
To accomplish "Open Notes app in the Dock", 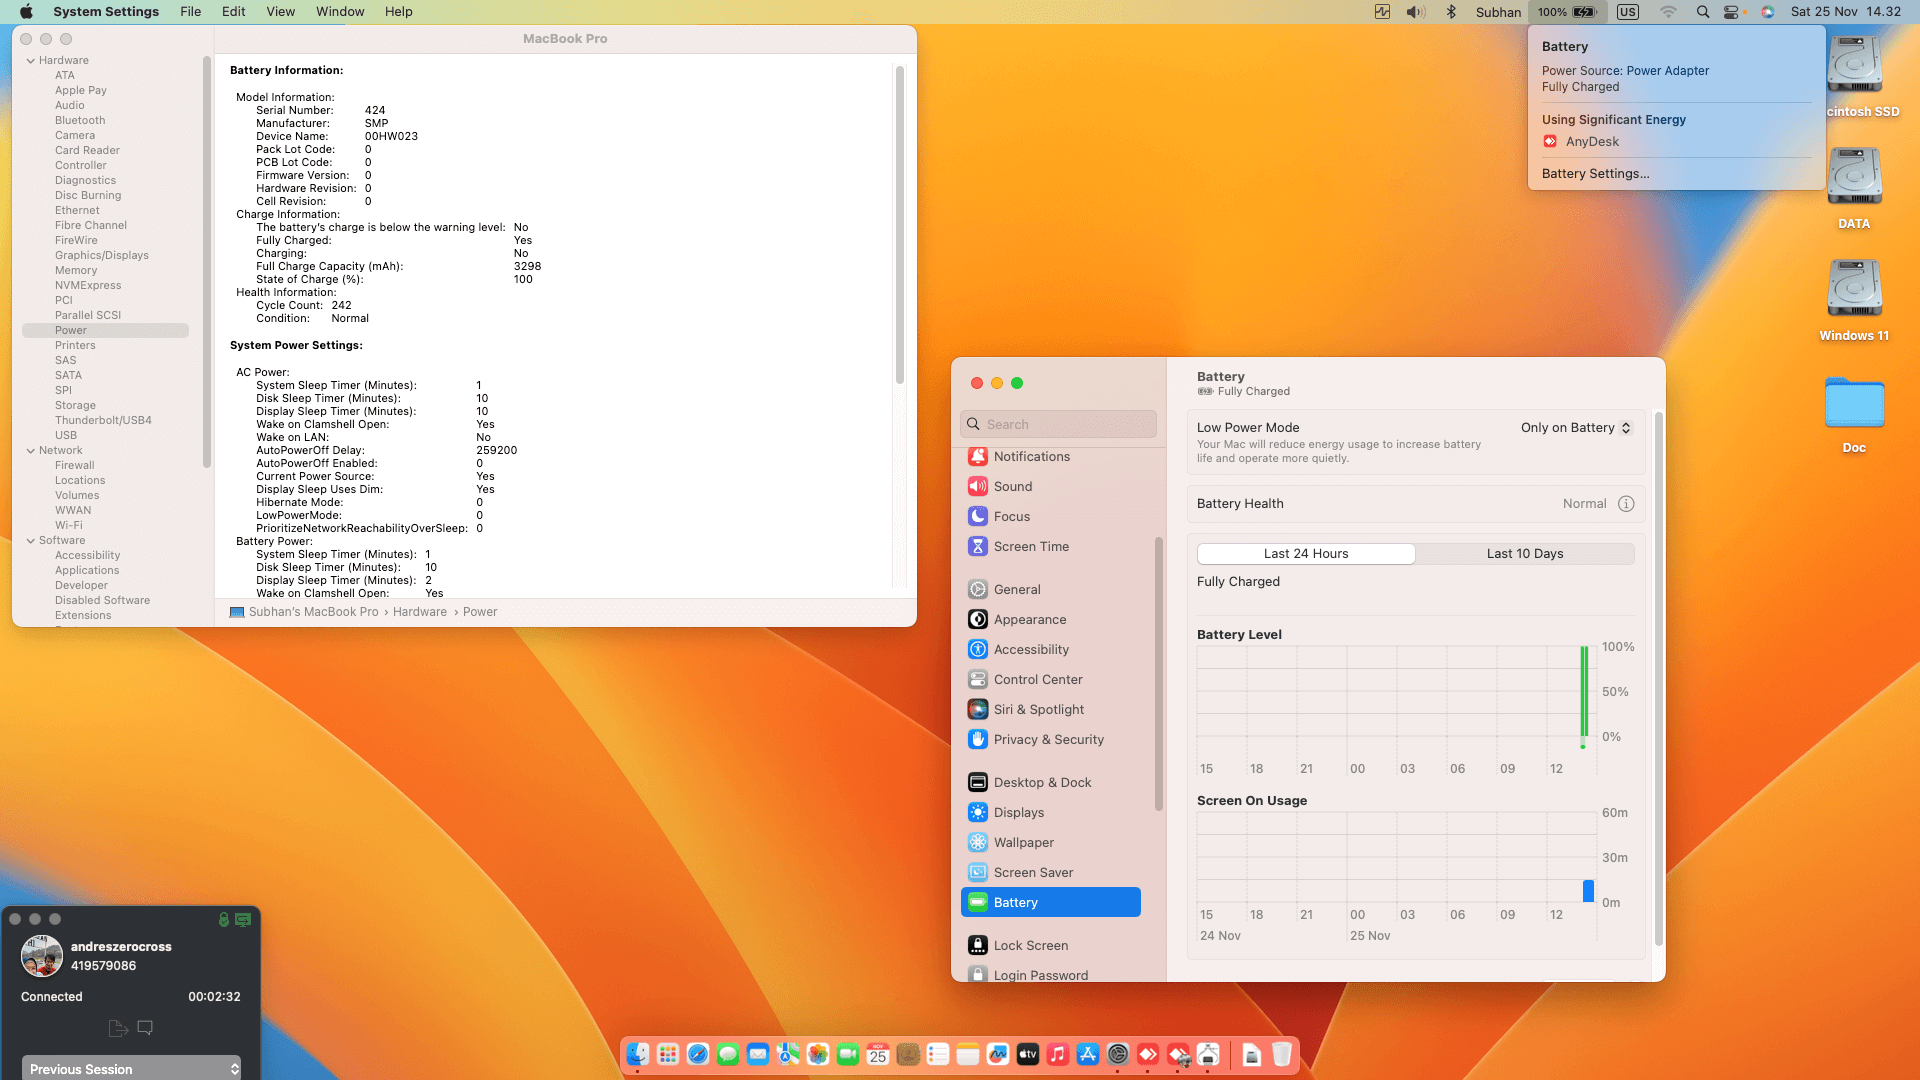I will click(x=968, y=1054).
